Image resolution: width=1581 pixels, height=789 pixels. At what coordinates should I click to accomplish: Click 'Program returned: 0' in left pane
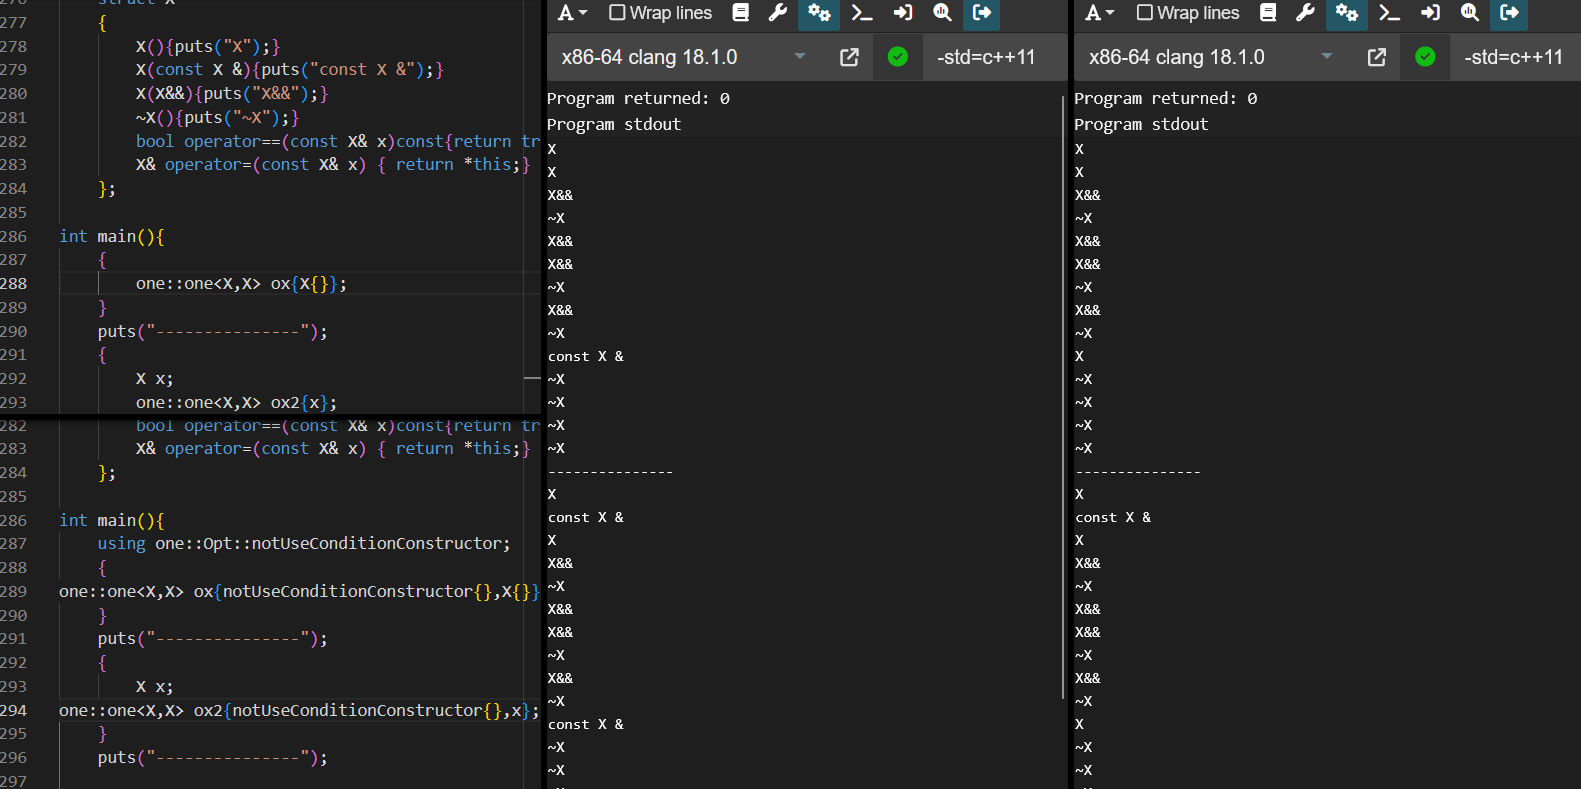(x=638, y=98)
